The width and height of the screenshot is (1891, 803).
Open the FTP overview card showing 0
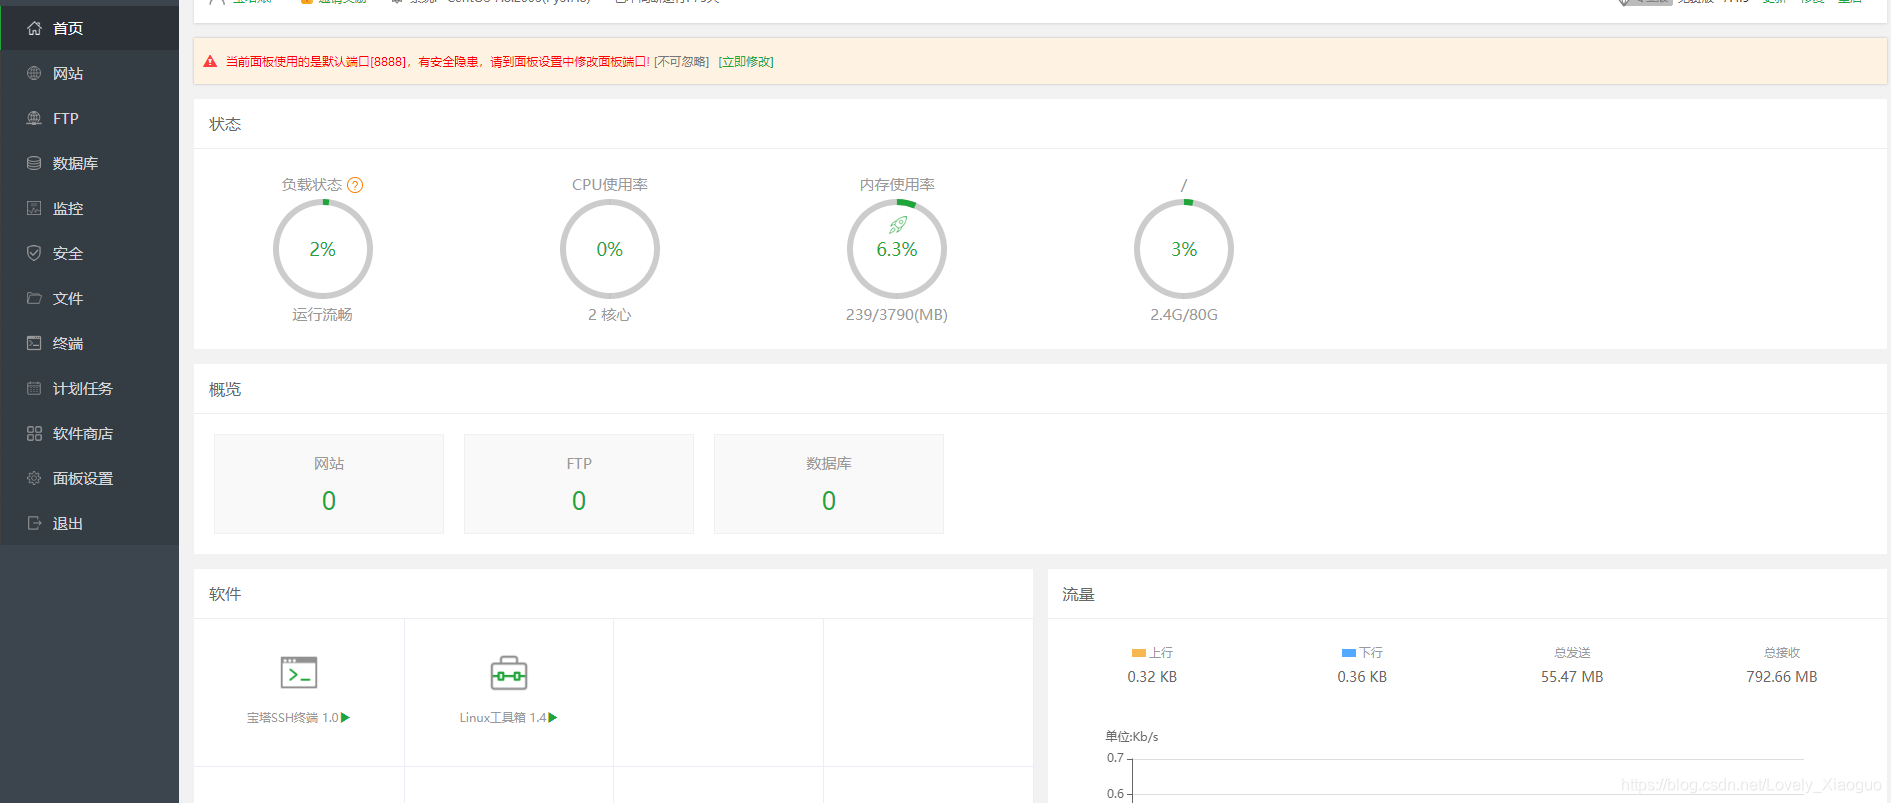pos(579,484)
